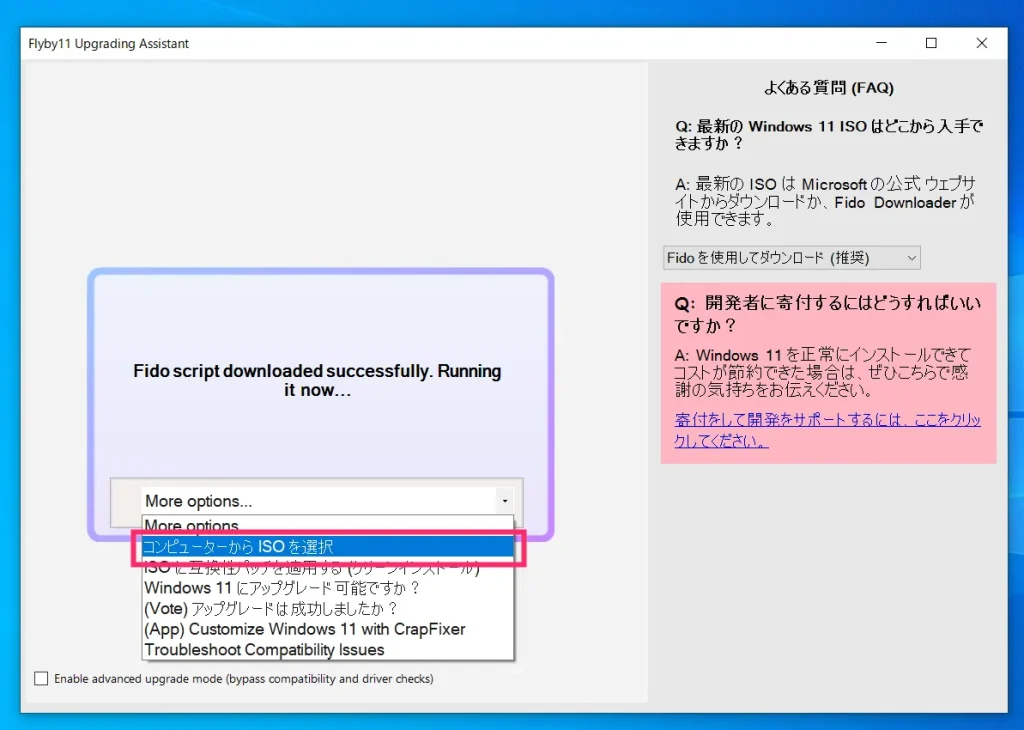Choose '(Vote) アップグレードは成功しましたか？' entry
Screen dimensions: 1024x730
point(328,609)
